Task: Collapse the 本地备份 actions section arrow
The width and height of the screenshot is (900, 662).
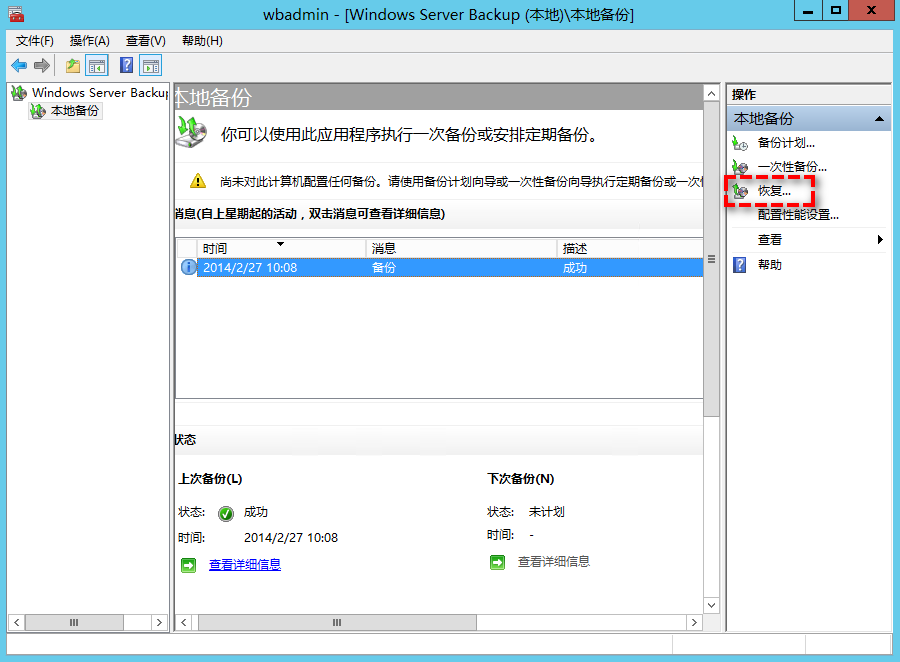Action: (x=878, y=119)
